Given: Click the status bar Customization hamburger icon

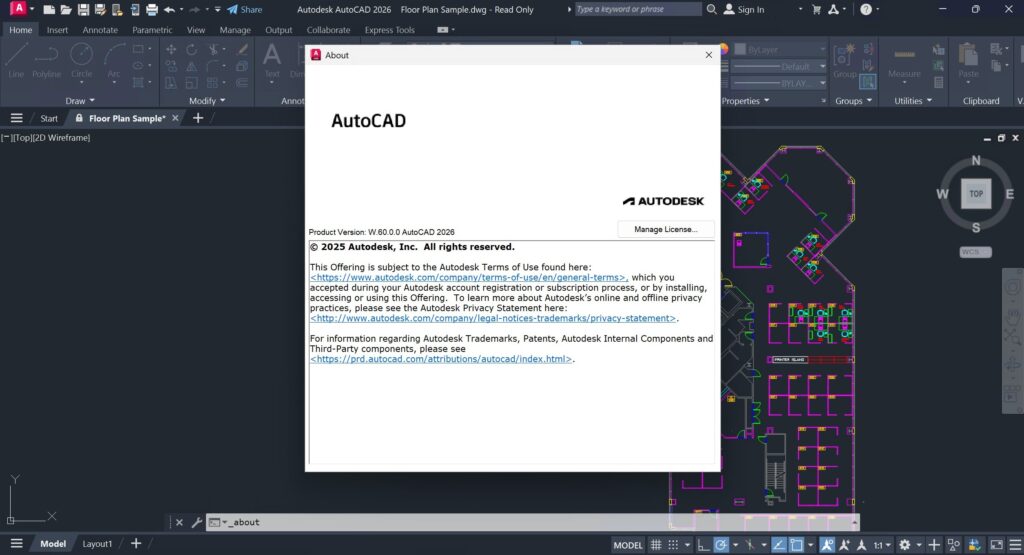Looking at the screenshot, I should click(x=1015, y=545).
